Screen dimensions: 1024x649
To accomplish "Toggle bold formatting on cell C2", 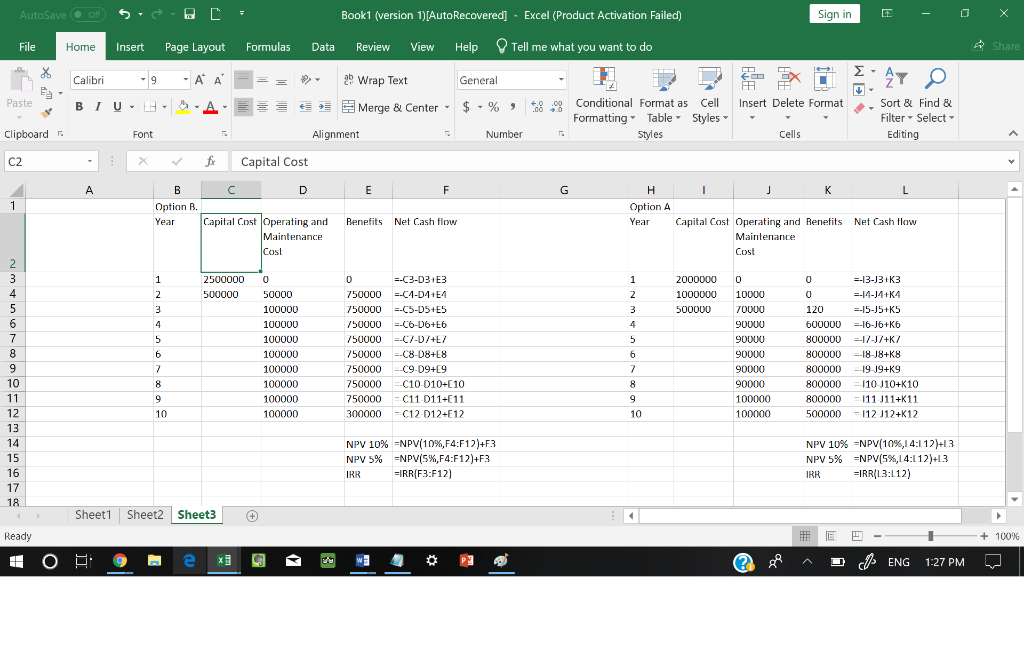I will pos(79,105).
